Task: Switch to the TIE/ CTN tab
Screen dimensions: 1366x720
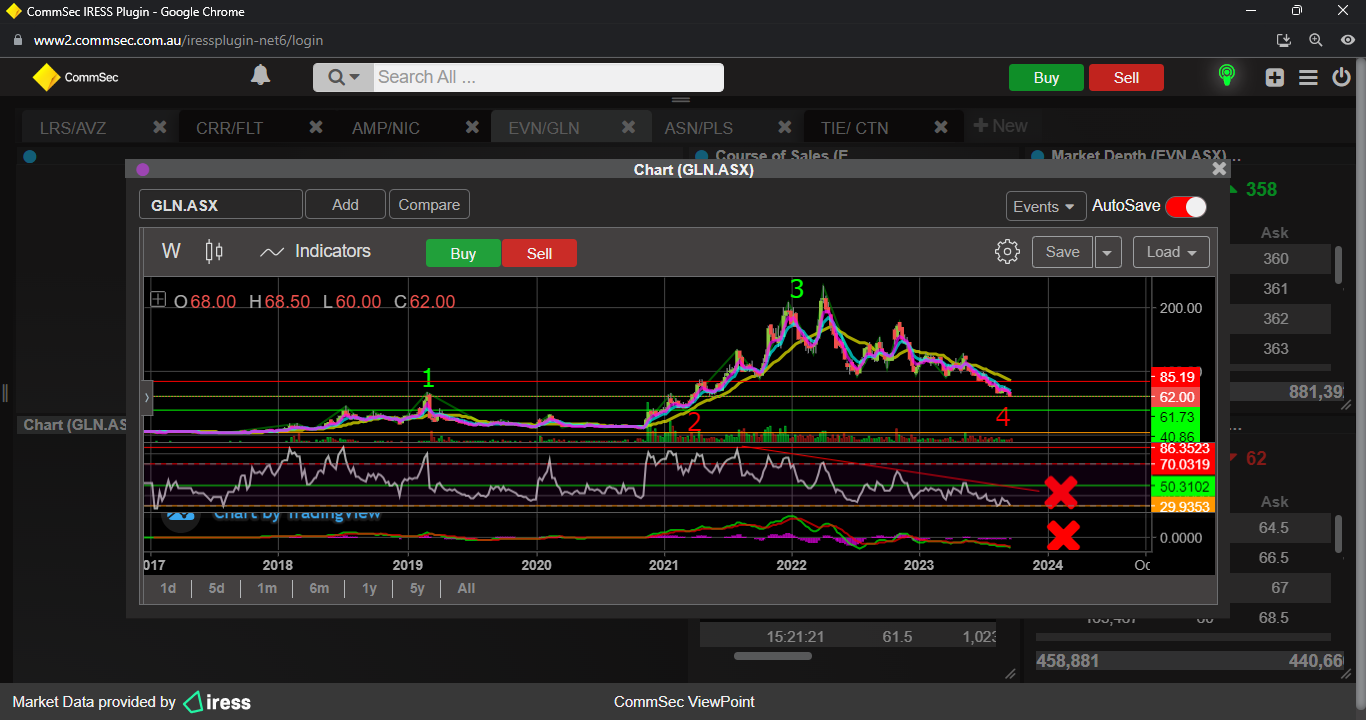Action: tap(854, 128)
